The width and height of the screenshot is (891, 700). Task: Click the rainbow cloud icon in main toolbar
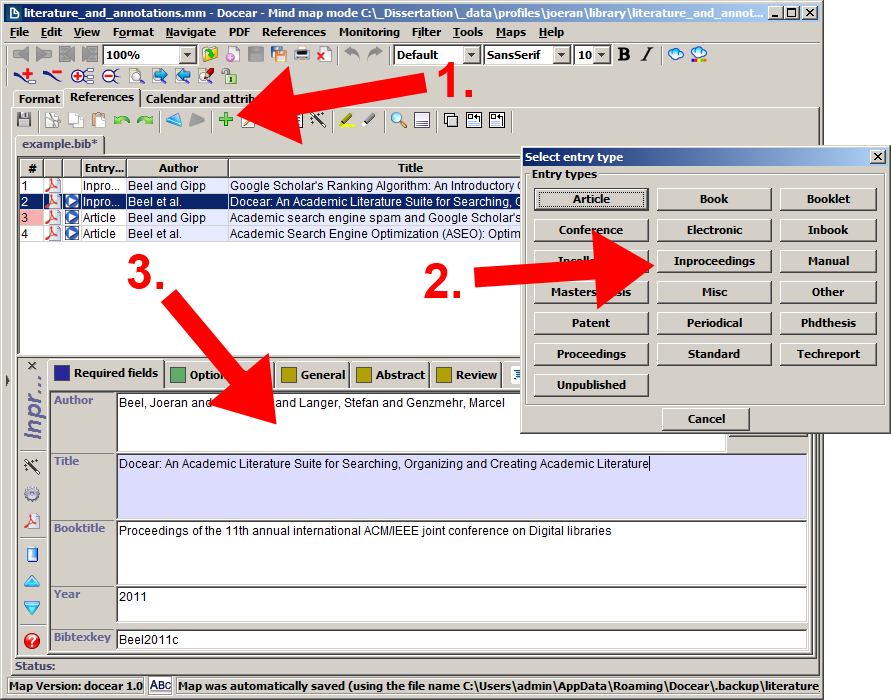pyautogui.click(x=699, y=55)
